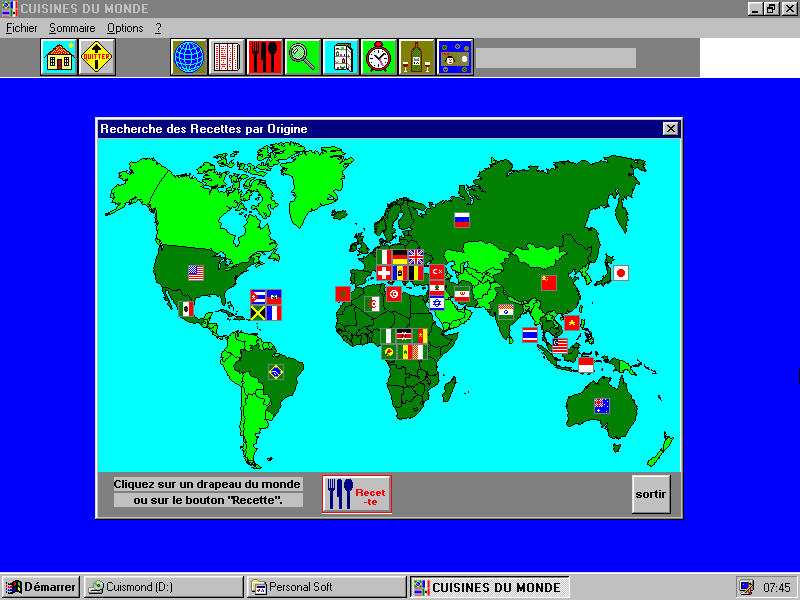Image resolution: width=800 pixels, height=600 pixels.
Task: Select the Japan flag on the map
Action: coord(620,272)
